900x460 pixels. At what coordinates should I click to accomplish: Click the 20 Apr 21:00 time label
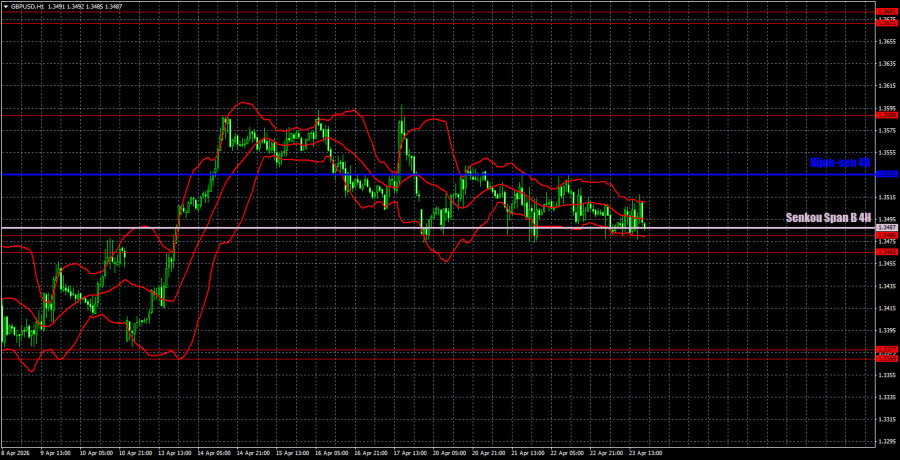point(489,453)
